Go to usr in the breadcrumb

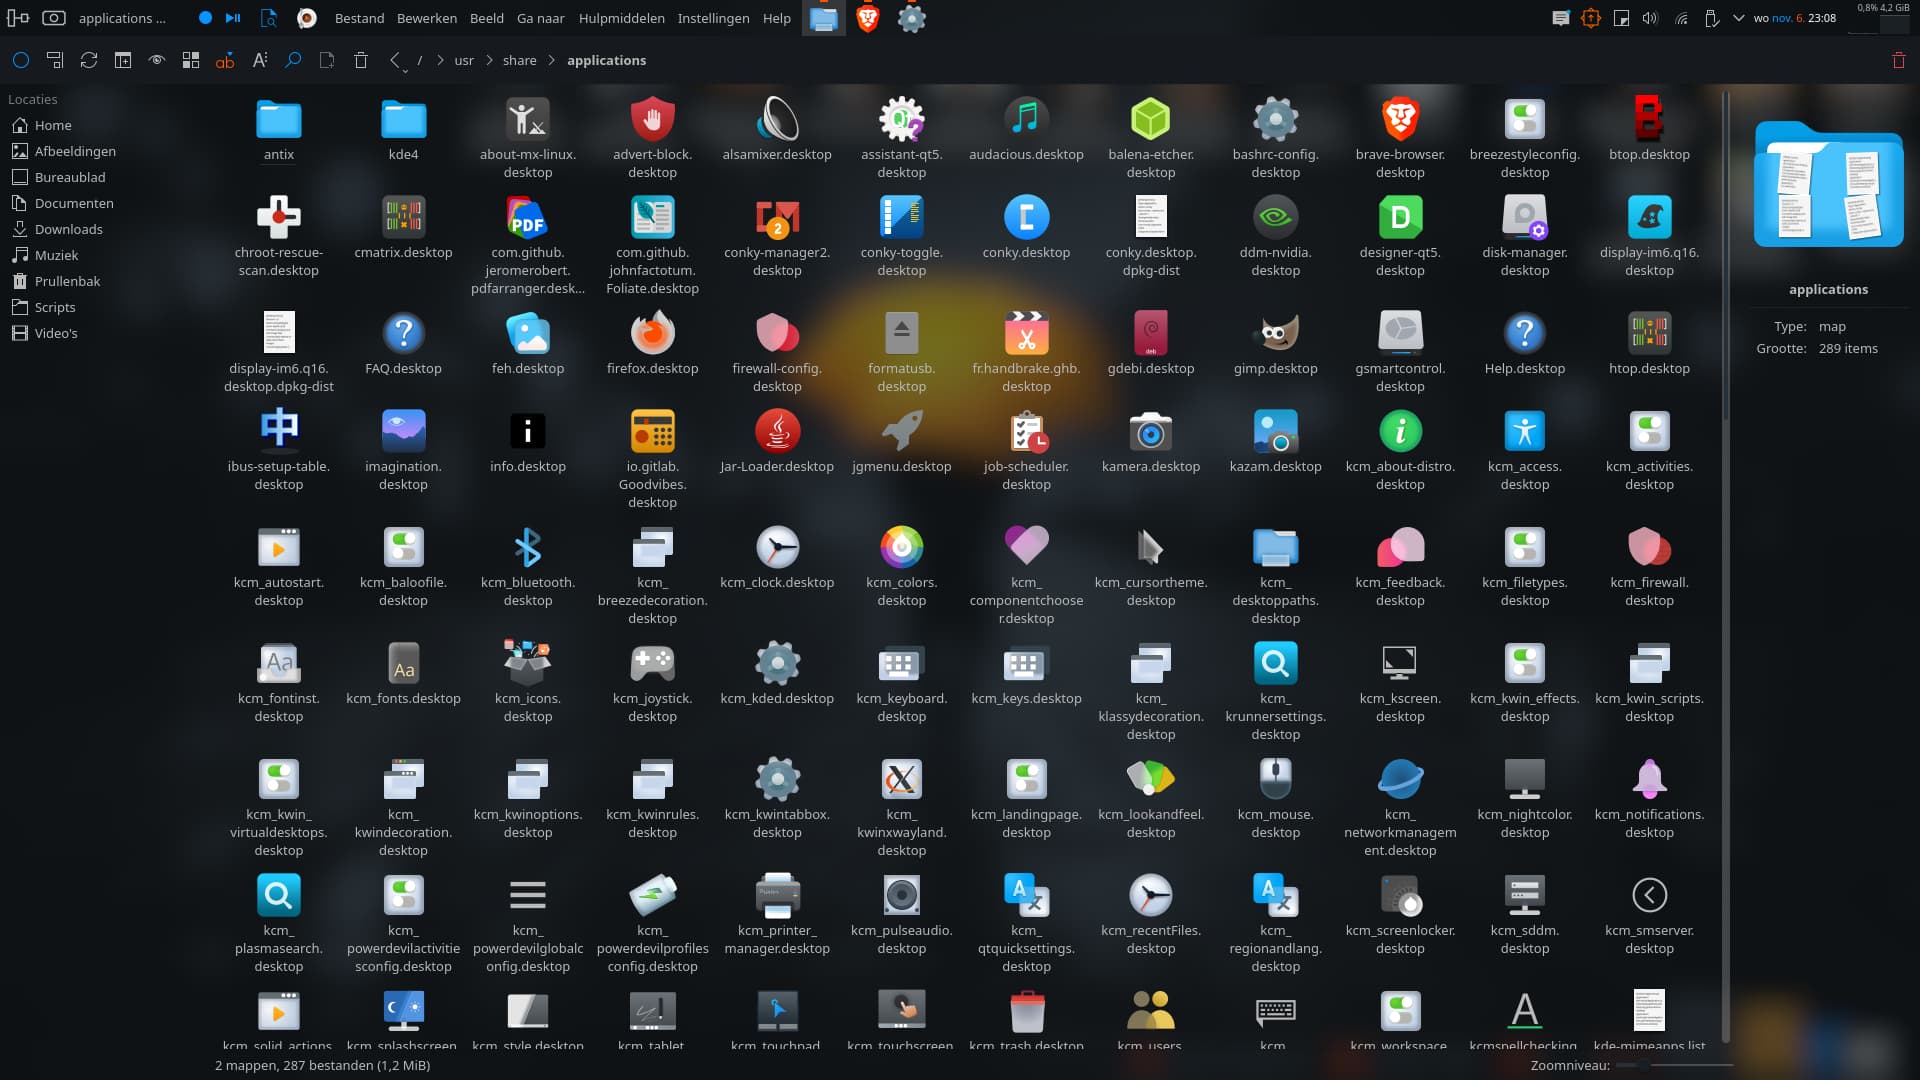pos(464,60)
